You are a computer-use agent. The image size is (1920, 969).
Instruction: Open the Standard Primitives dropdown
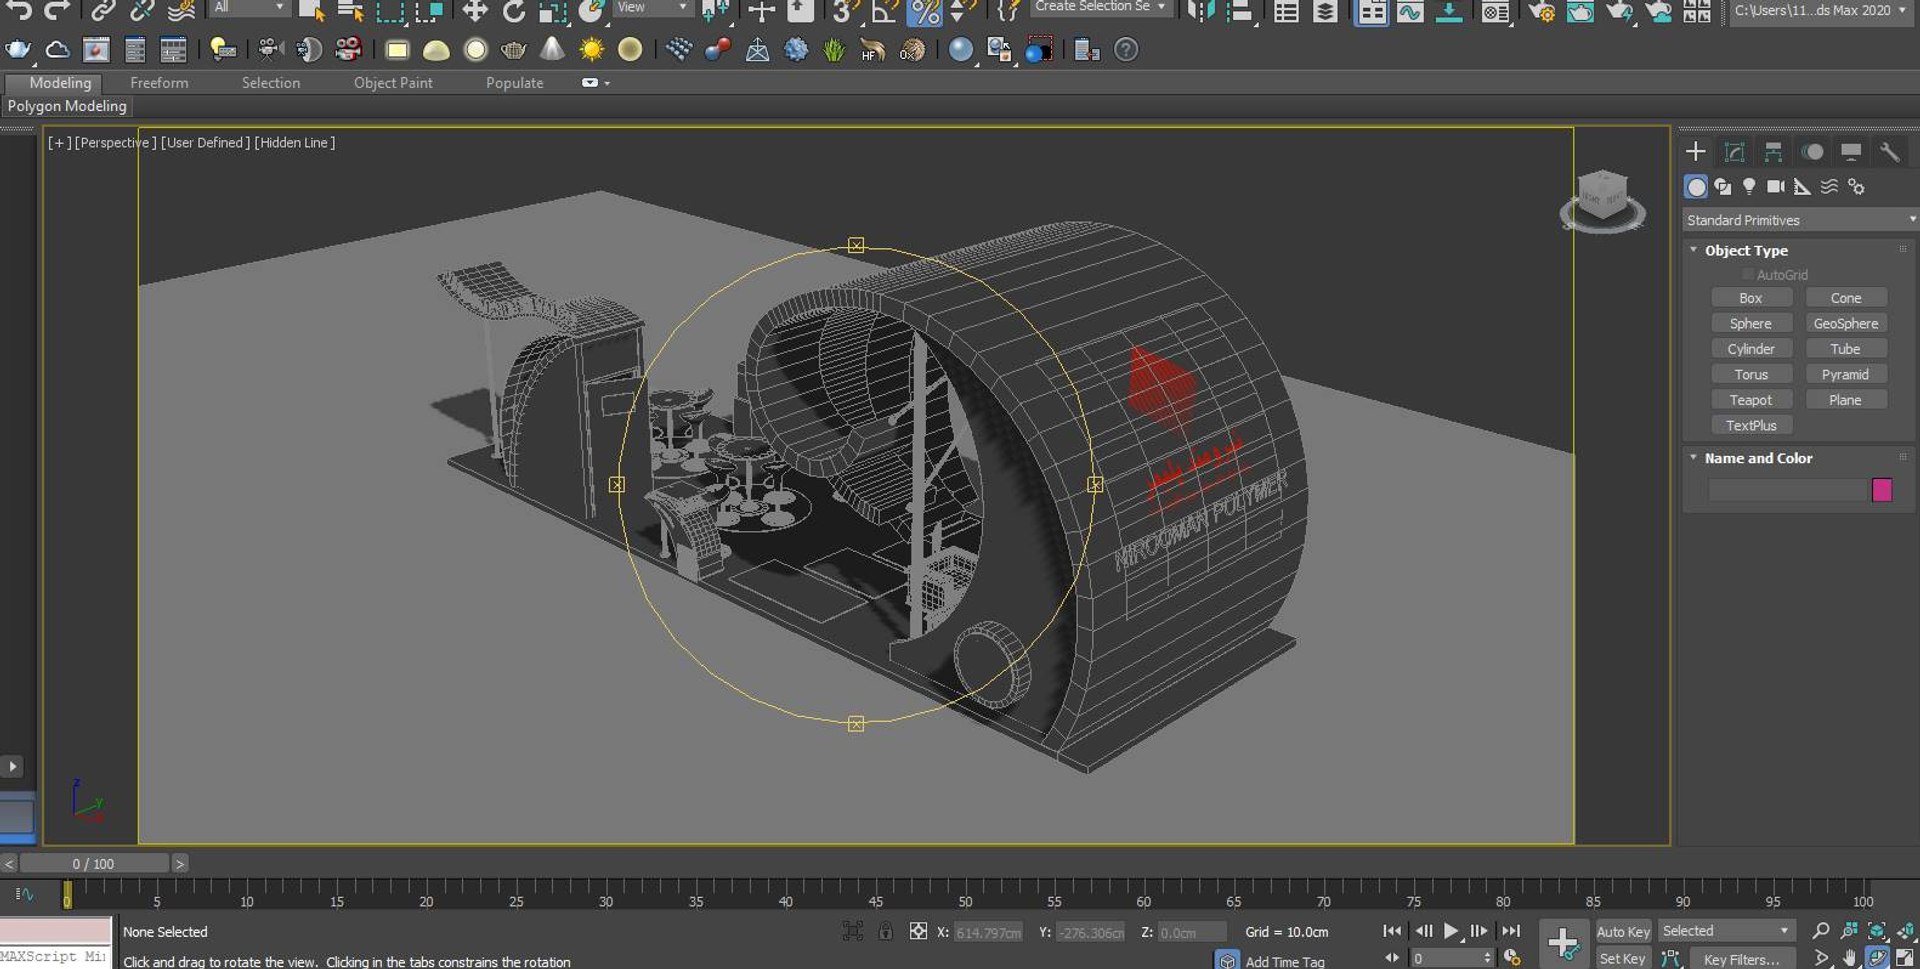(1799, 220)
